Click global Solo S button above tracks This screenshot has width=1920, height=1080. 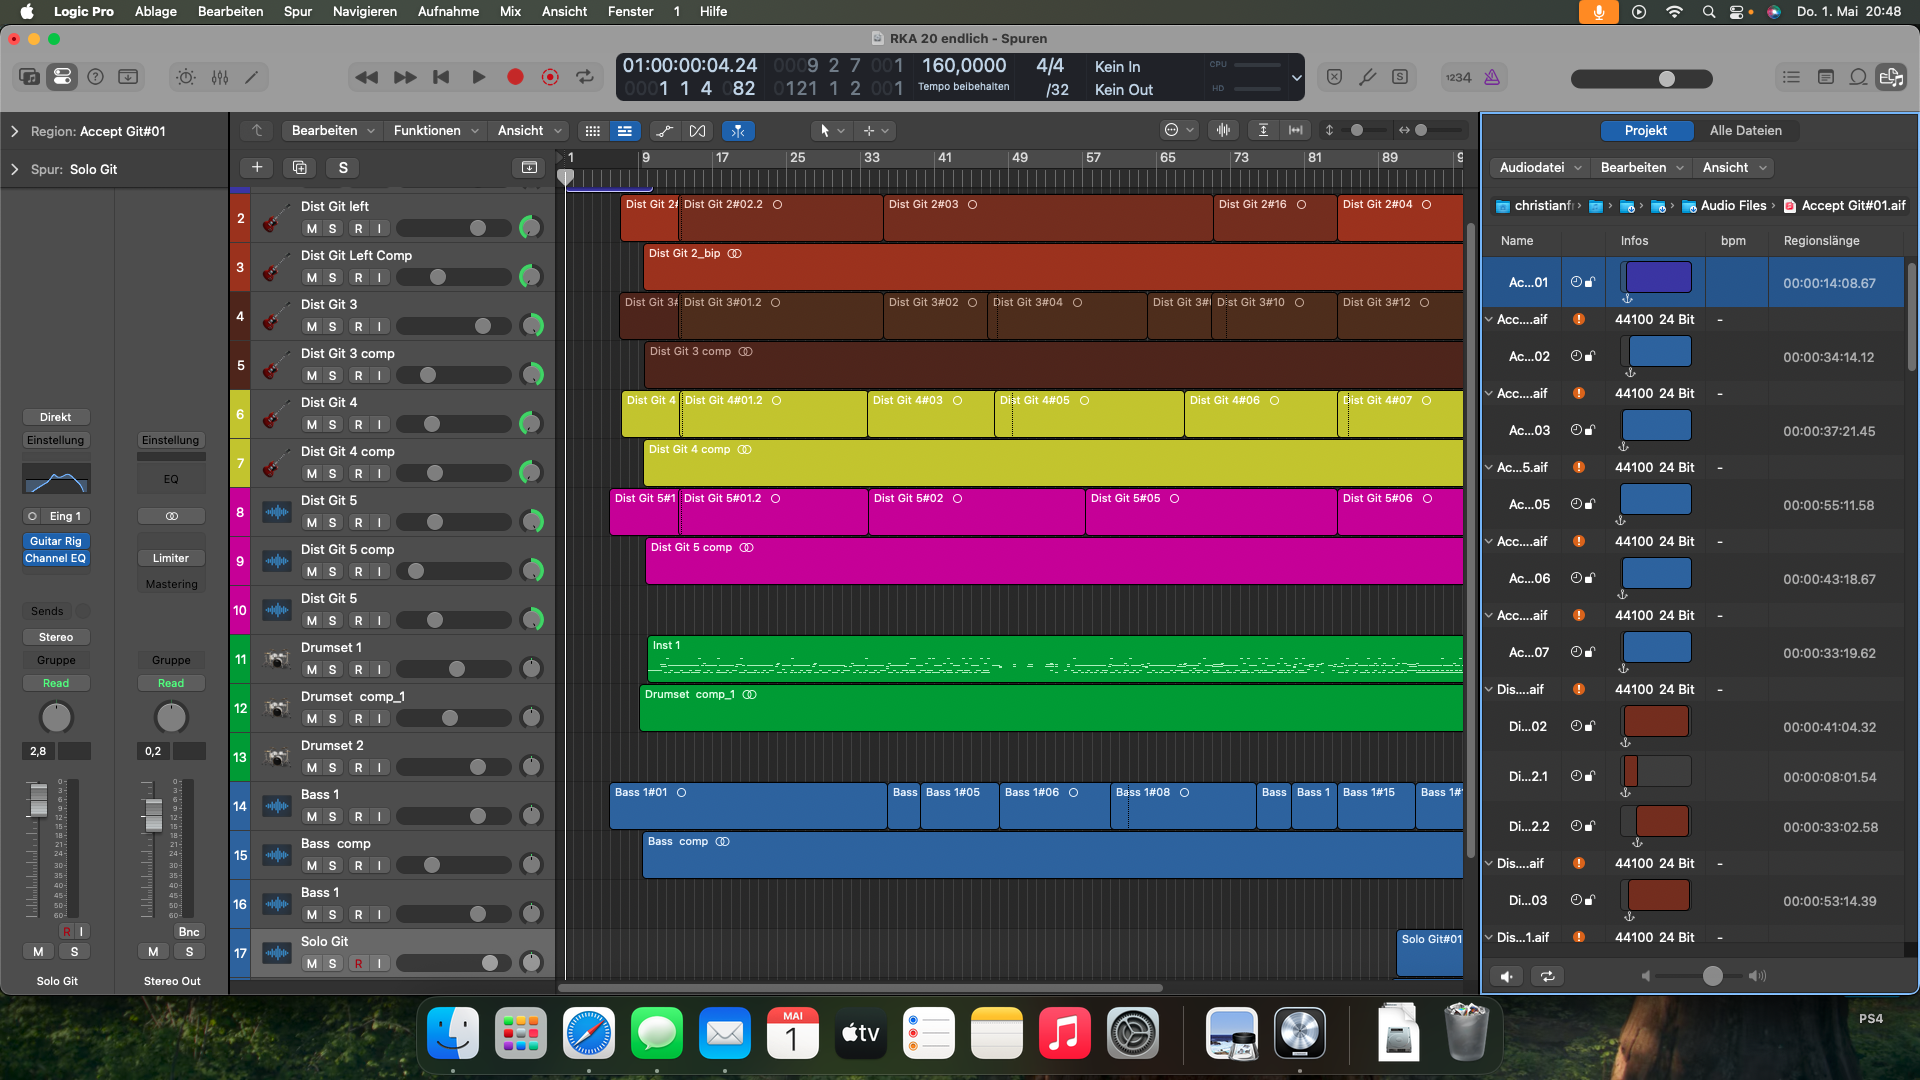tap(343, 168)
